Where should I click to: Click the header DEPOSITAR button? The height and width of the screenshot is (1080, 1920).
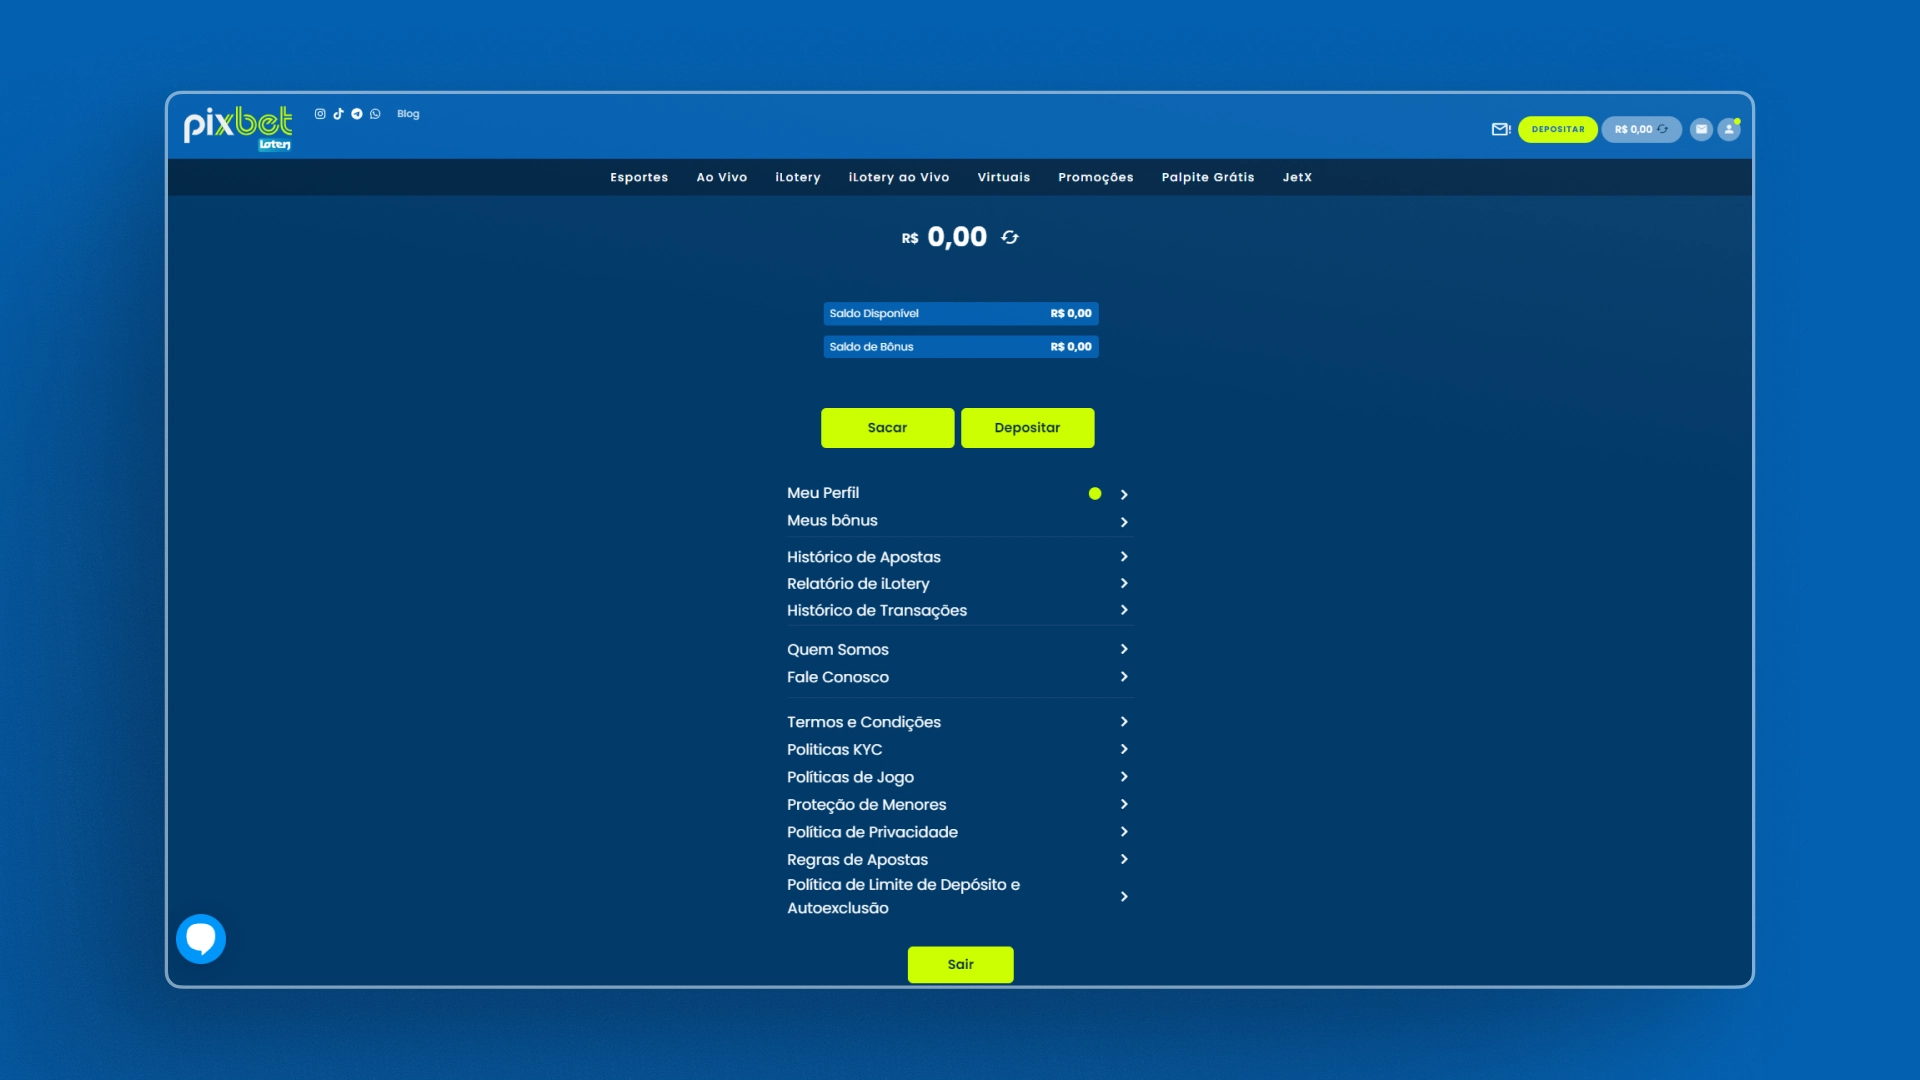[x=1557, y=129]
